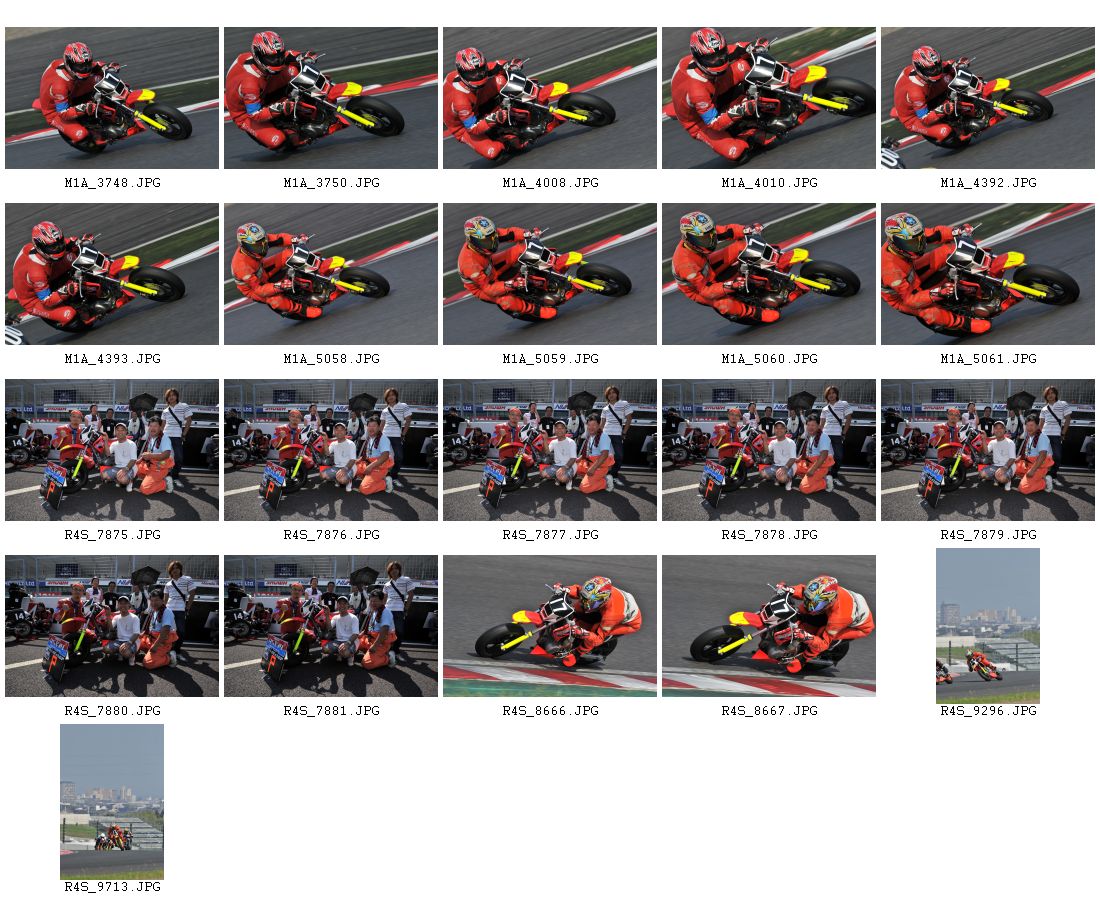
Task: Open the M1A_3748.JPG thumbnail
Action: pos(112,98)
